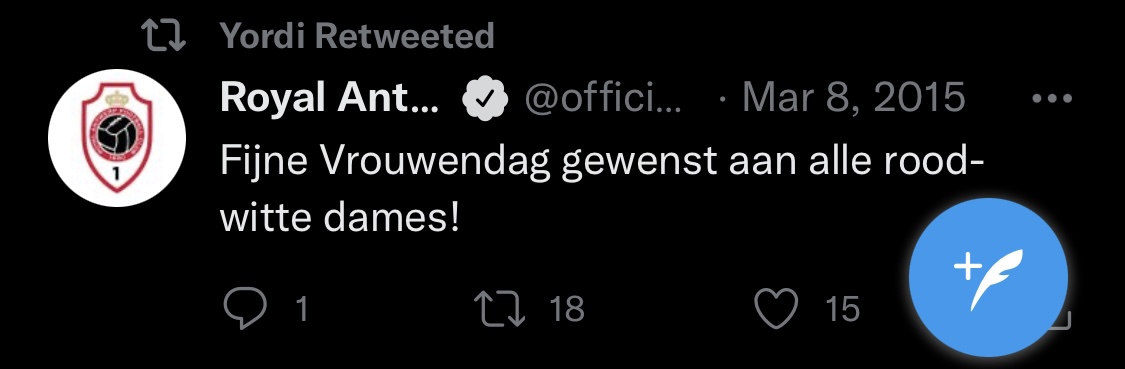Click the retweet count 18
This screenshot has height=369, width=1125.
click(567, 309)
